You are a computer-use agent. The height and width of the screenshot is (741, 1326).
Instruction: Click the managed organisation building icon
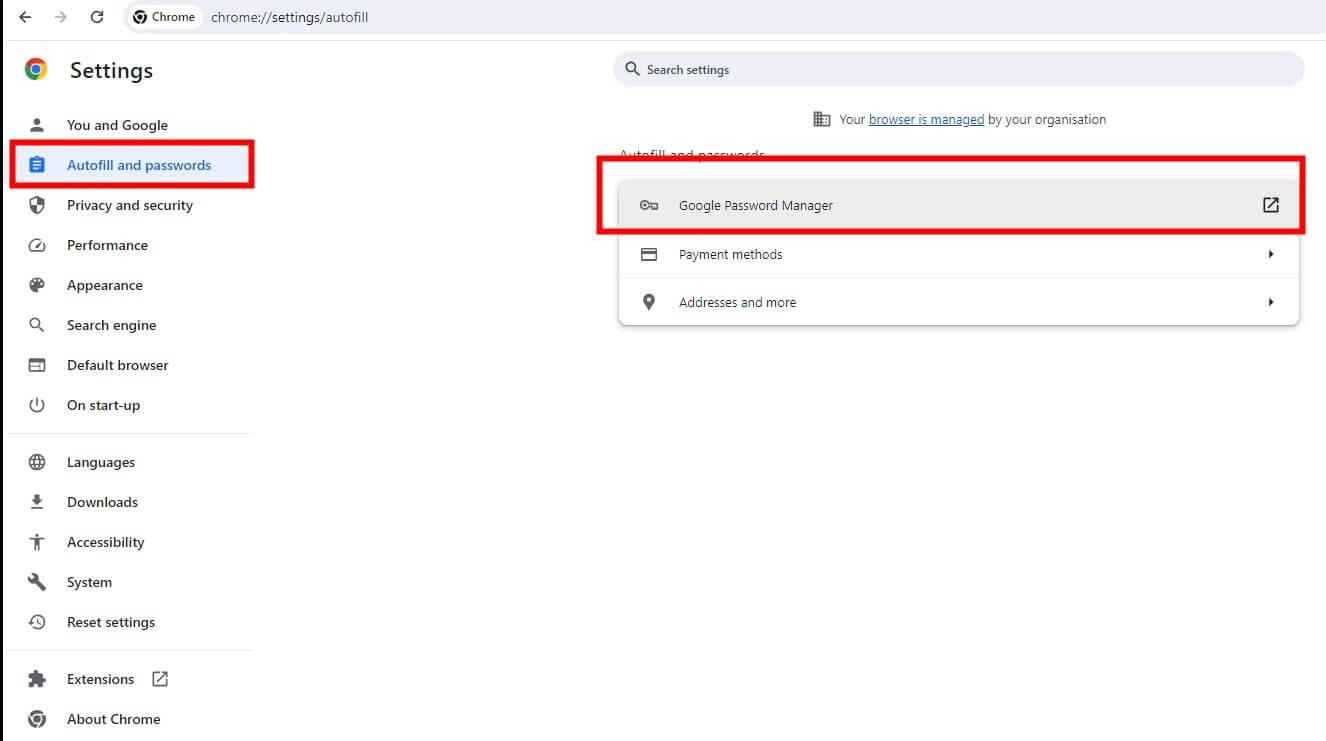pos(822,119)
